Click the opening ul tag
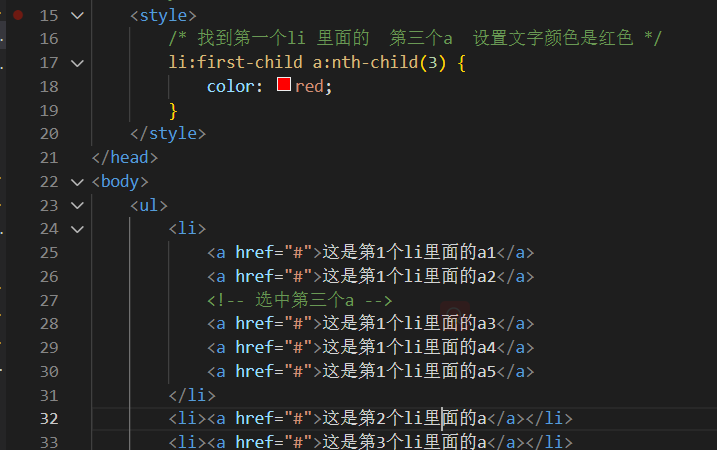717x450 pixels. [149, 205]
